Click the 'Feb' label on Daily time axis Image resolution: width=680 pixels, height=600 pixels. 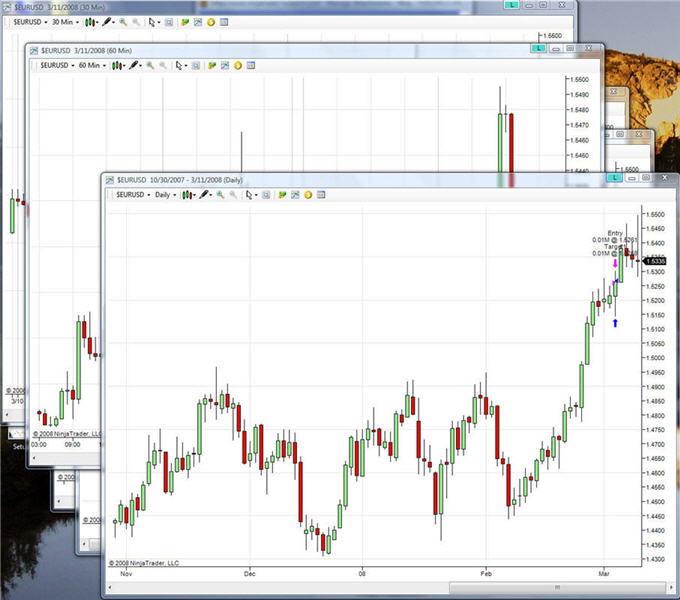(486, 574)
